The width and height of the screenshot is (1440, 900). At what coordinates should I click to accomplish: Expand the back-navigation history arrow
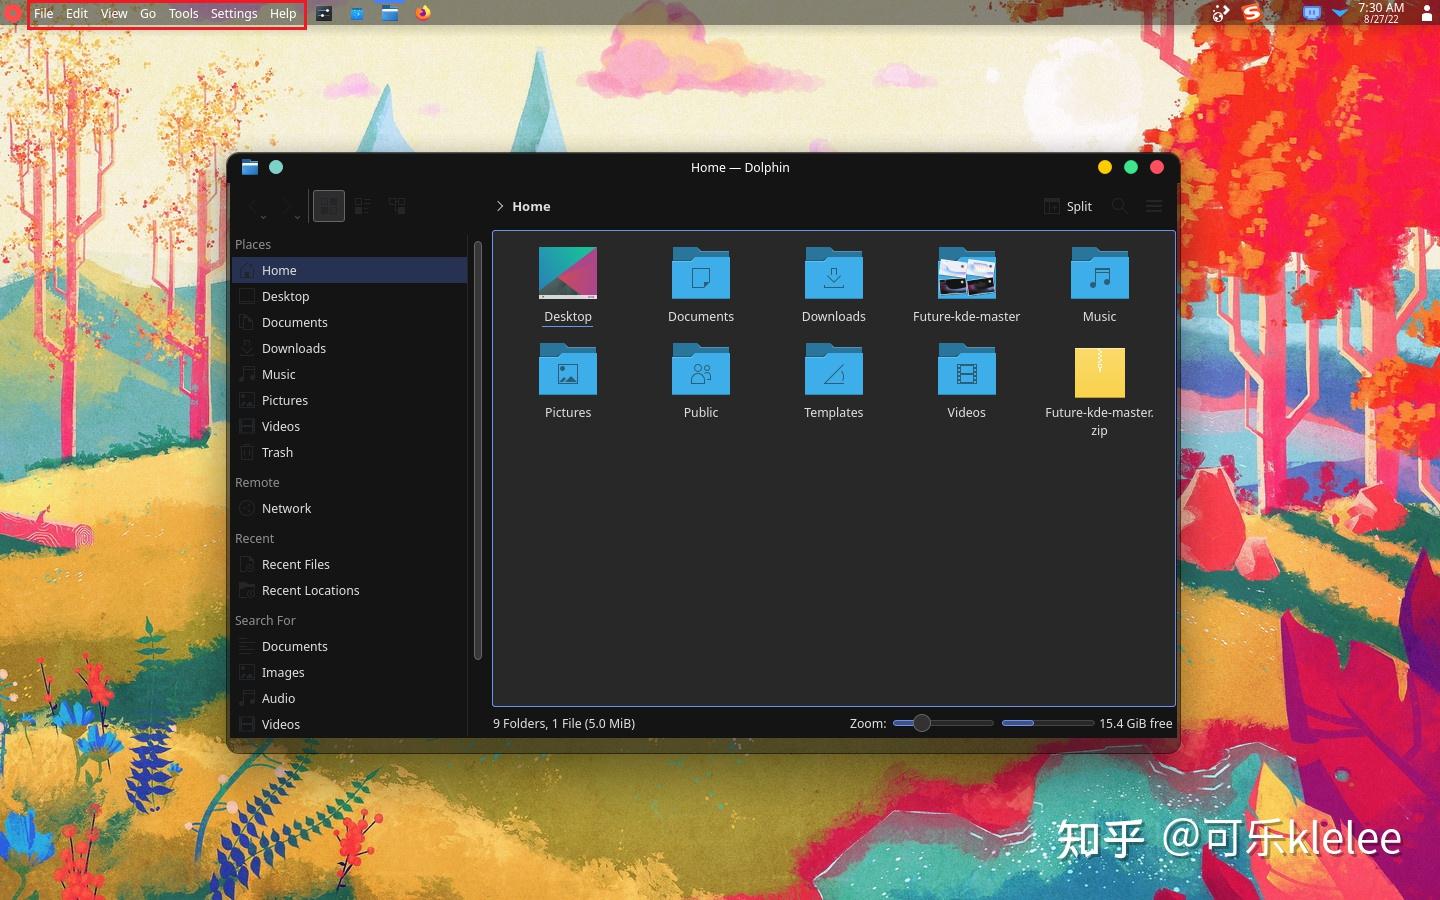point(263,216)
